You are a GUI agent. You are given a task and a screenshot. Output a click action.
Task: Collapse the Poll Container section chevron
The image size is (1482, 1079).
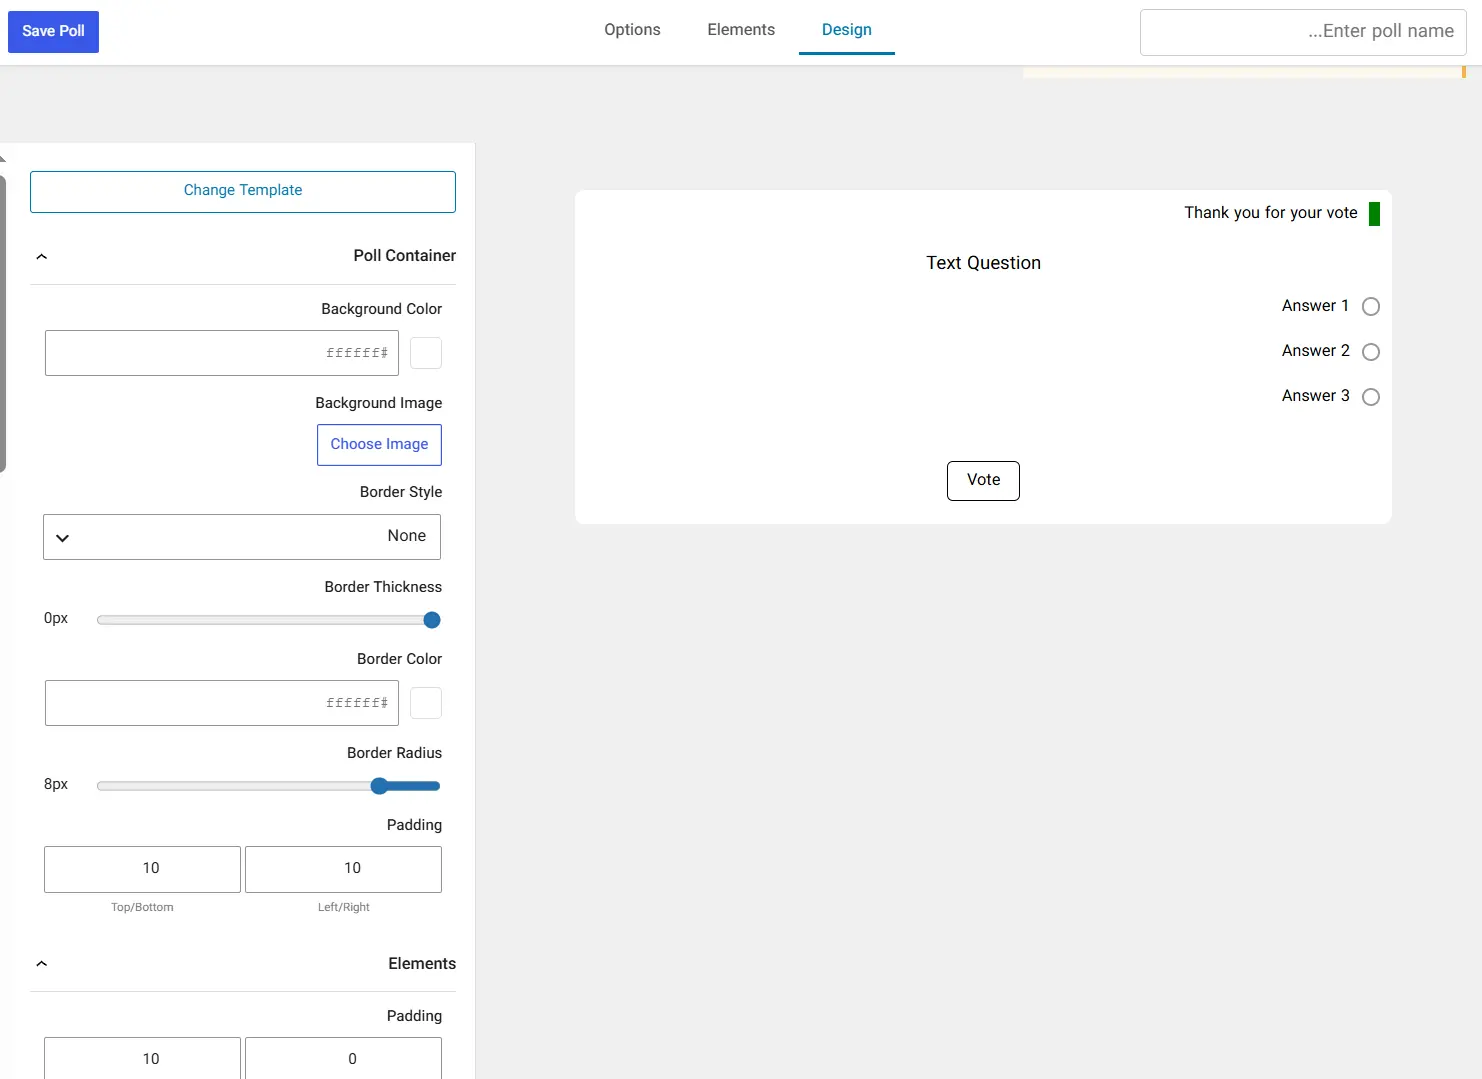coord(42,257)
